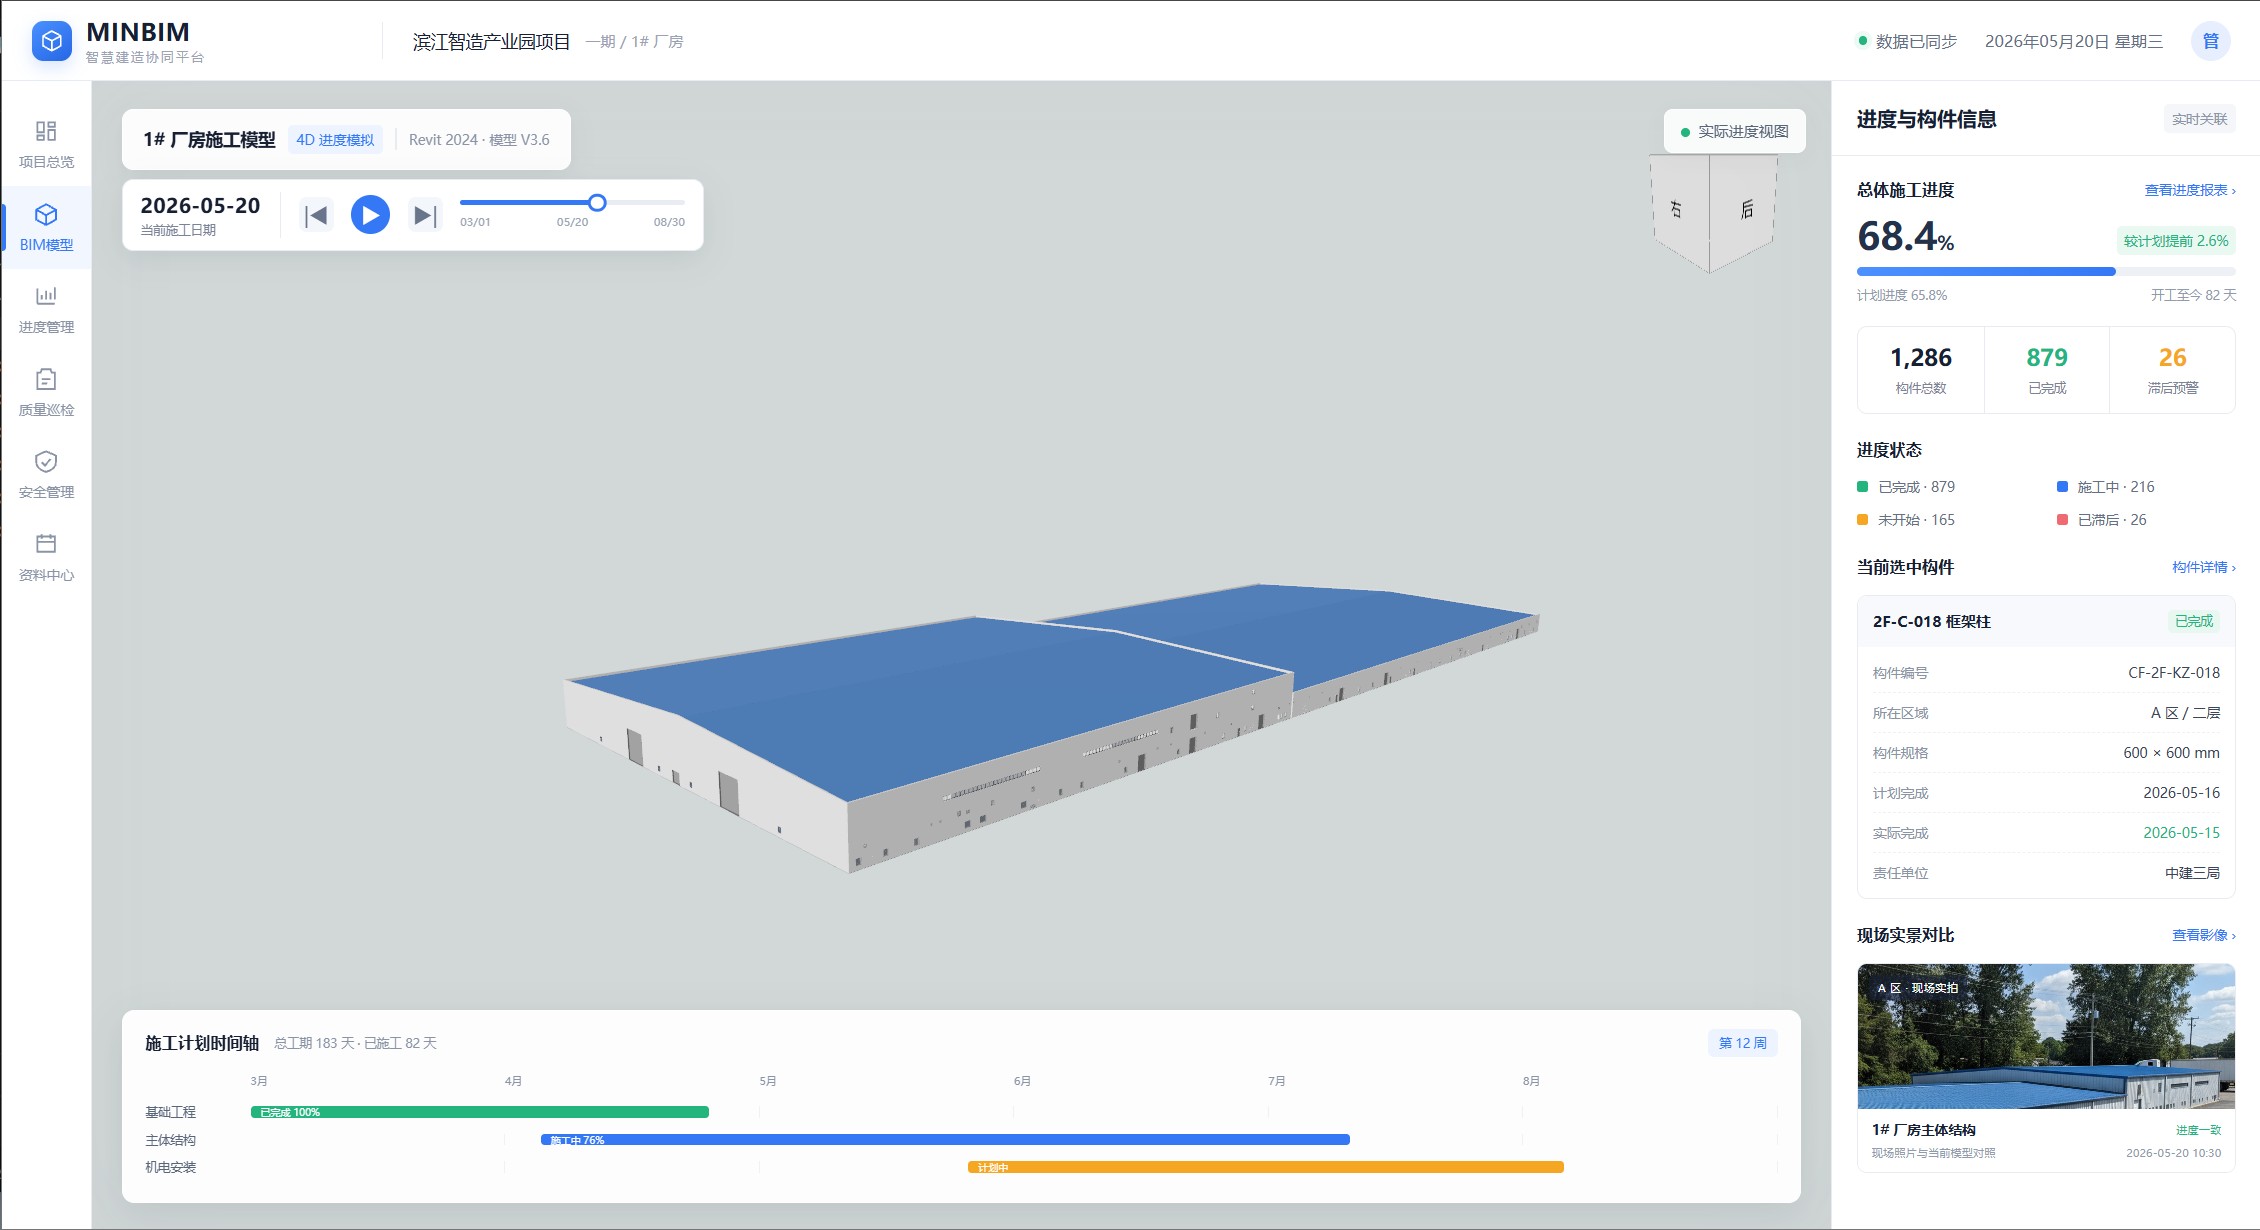Open 质量巡检 in the sidebar
The height and width of the screenshot is (1230, 2260).
pos(46,393)
